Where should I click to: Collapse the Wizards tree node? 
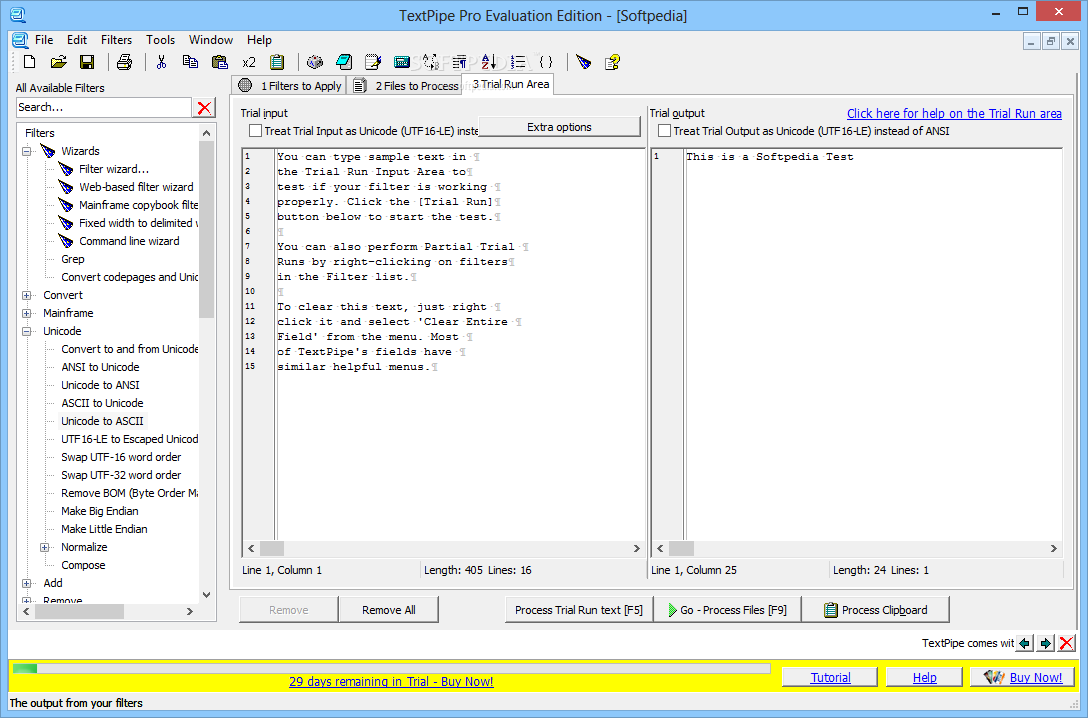click(x=26, y=151)
